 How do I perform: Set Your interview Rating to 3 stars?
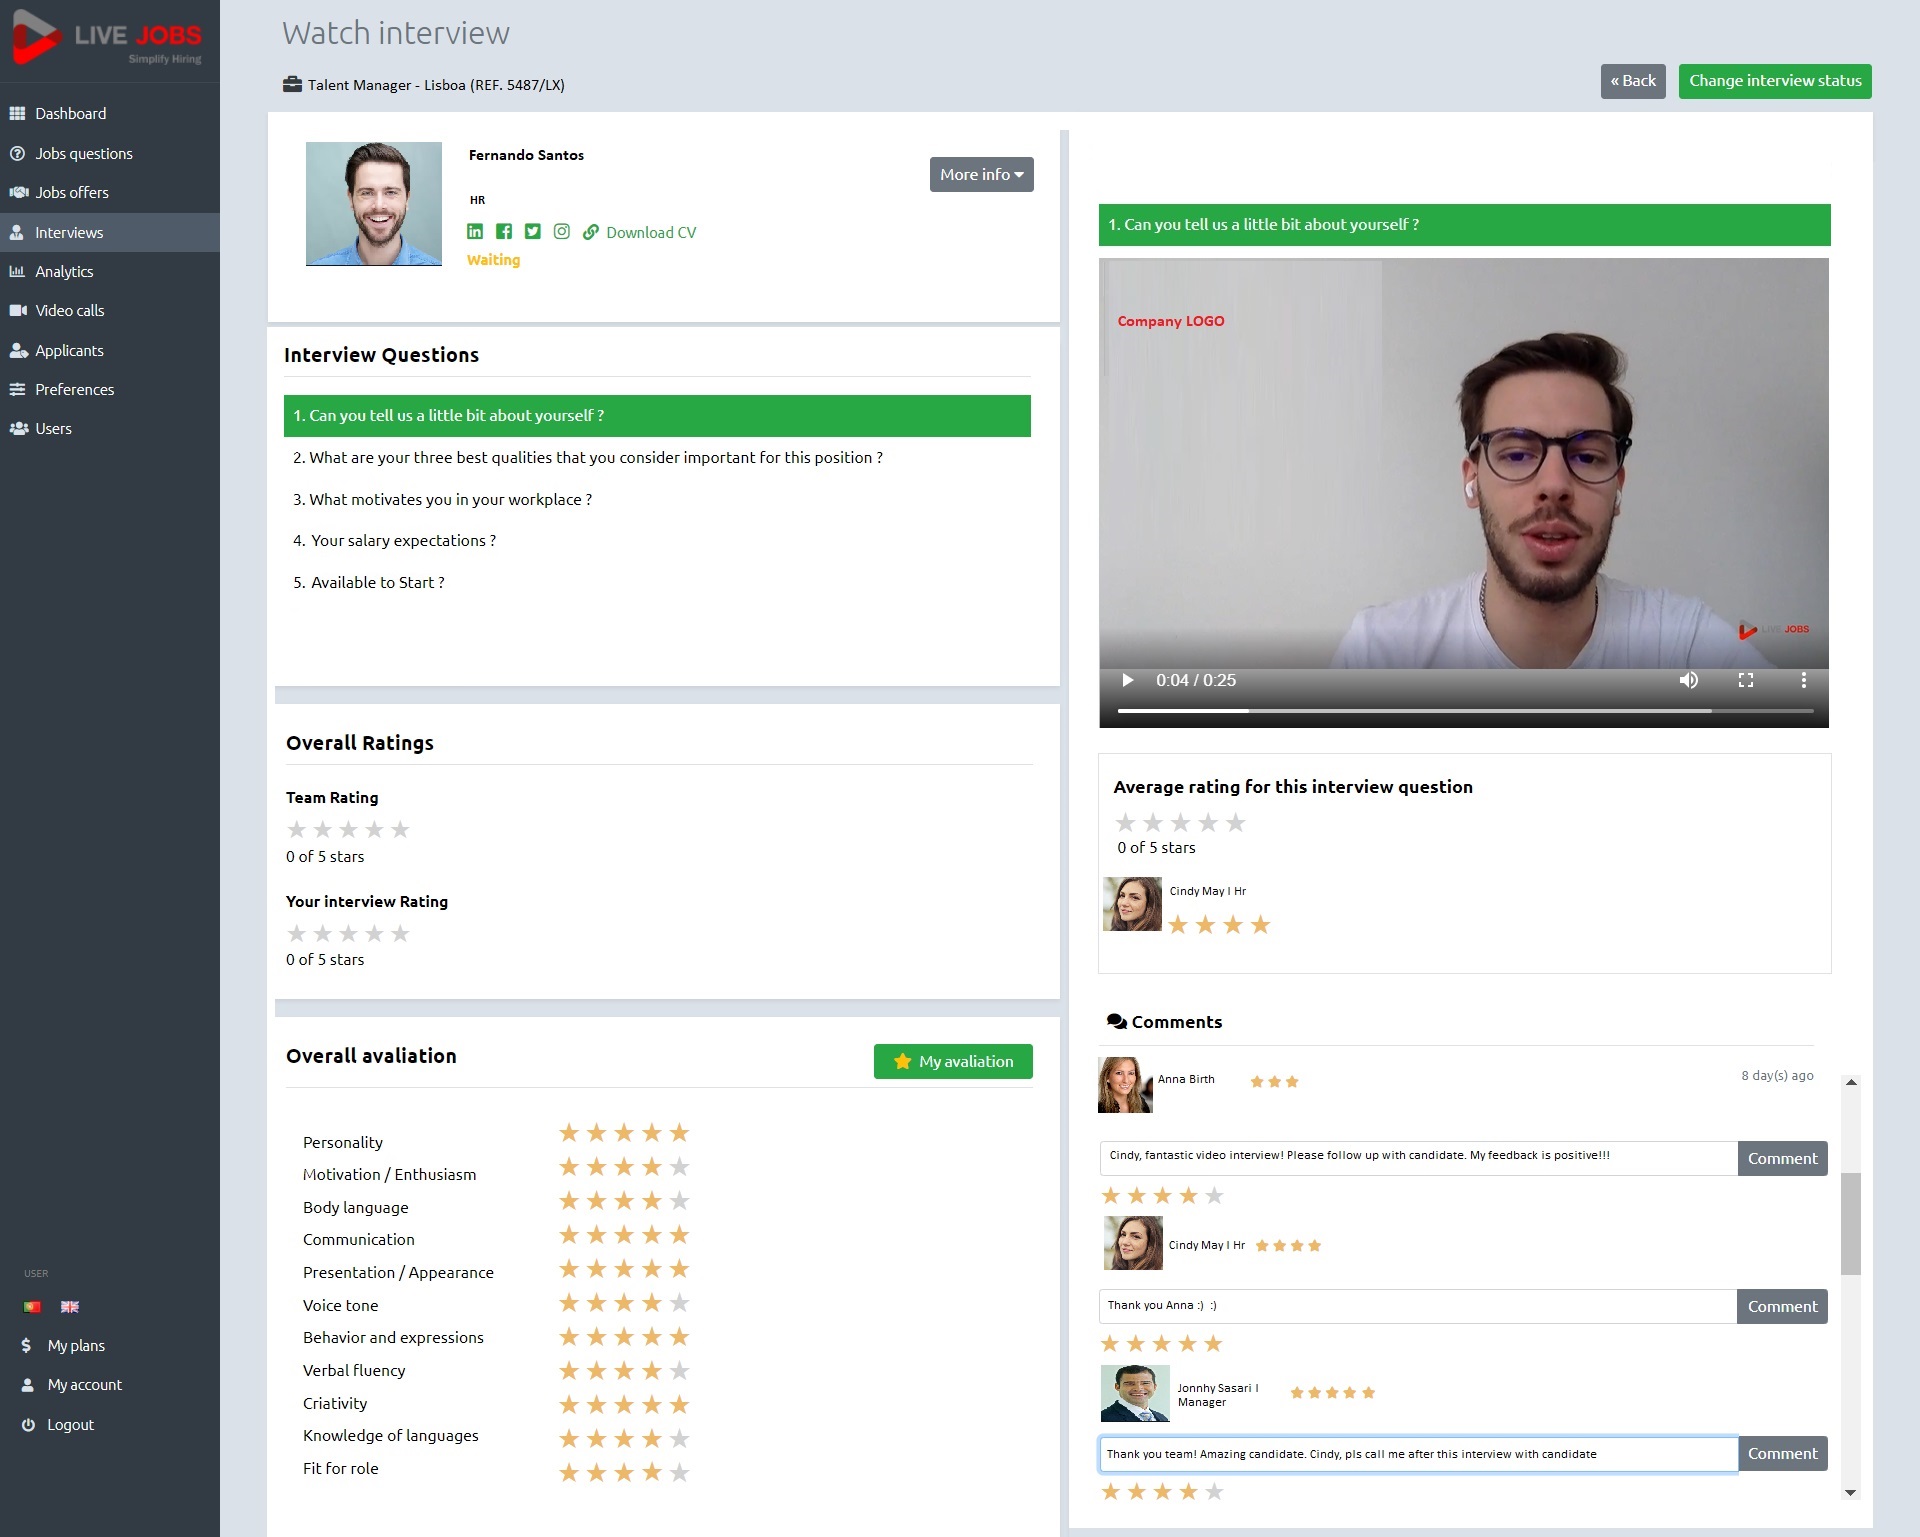[348, 933]
